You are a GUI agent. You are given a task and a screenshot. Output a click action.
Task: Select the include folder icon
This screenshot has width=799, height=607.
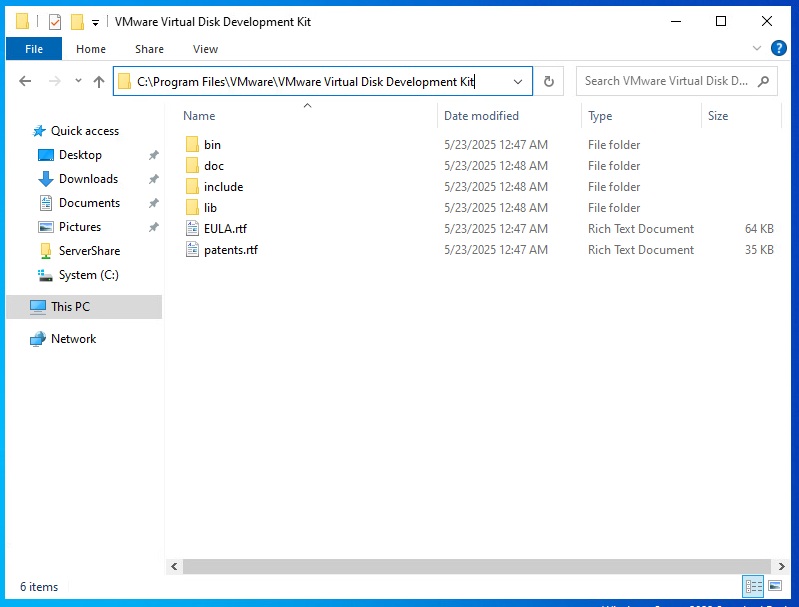tap(192, 187)
